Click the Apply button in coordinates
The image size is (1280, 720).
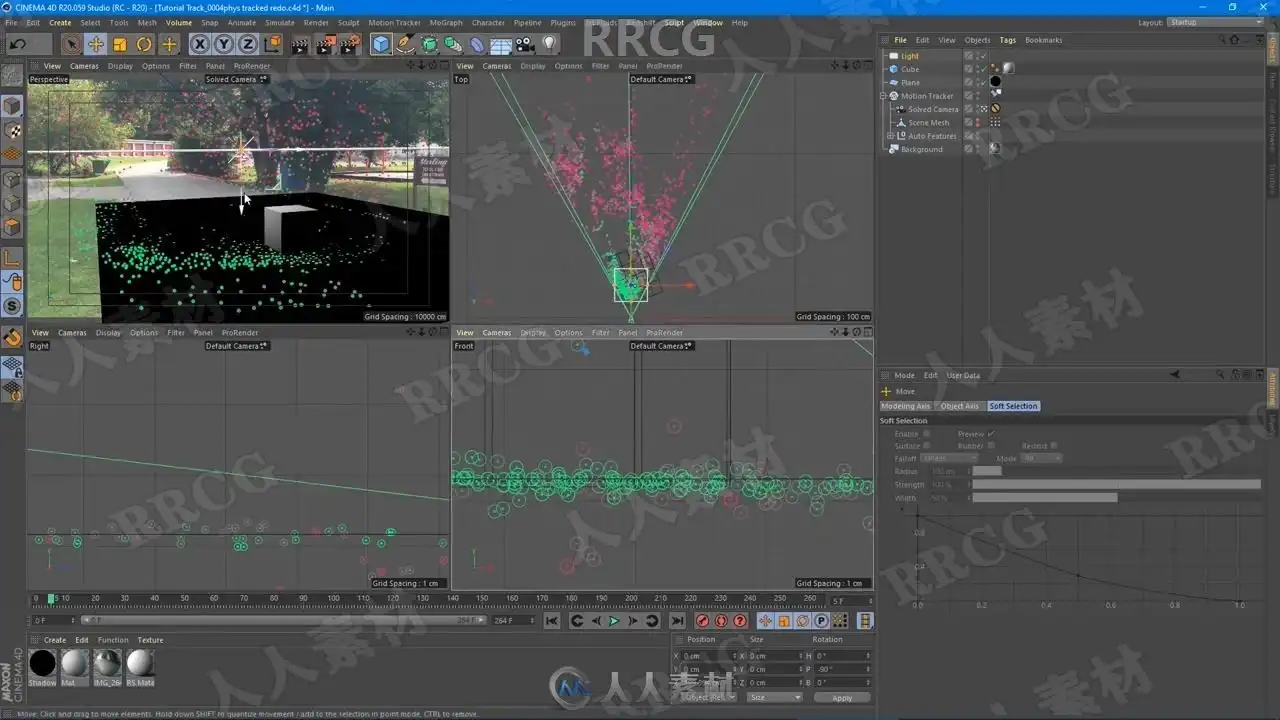(x=842, y=698)
